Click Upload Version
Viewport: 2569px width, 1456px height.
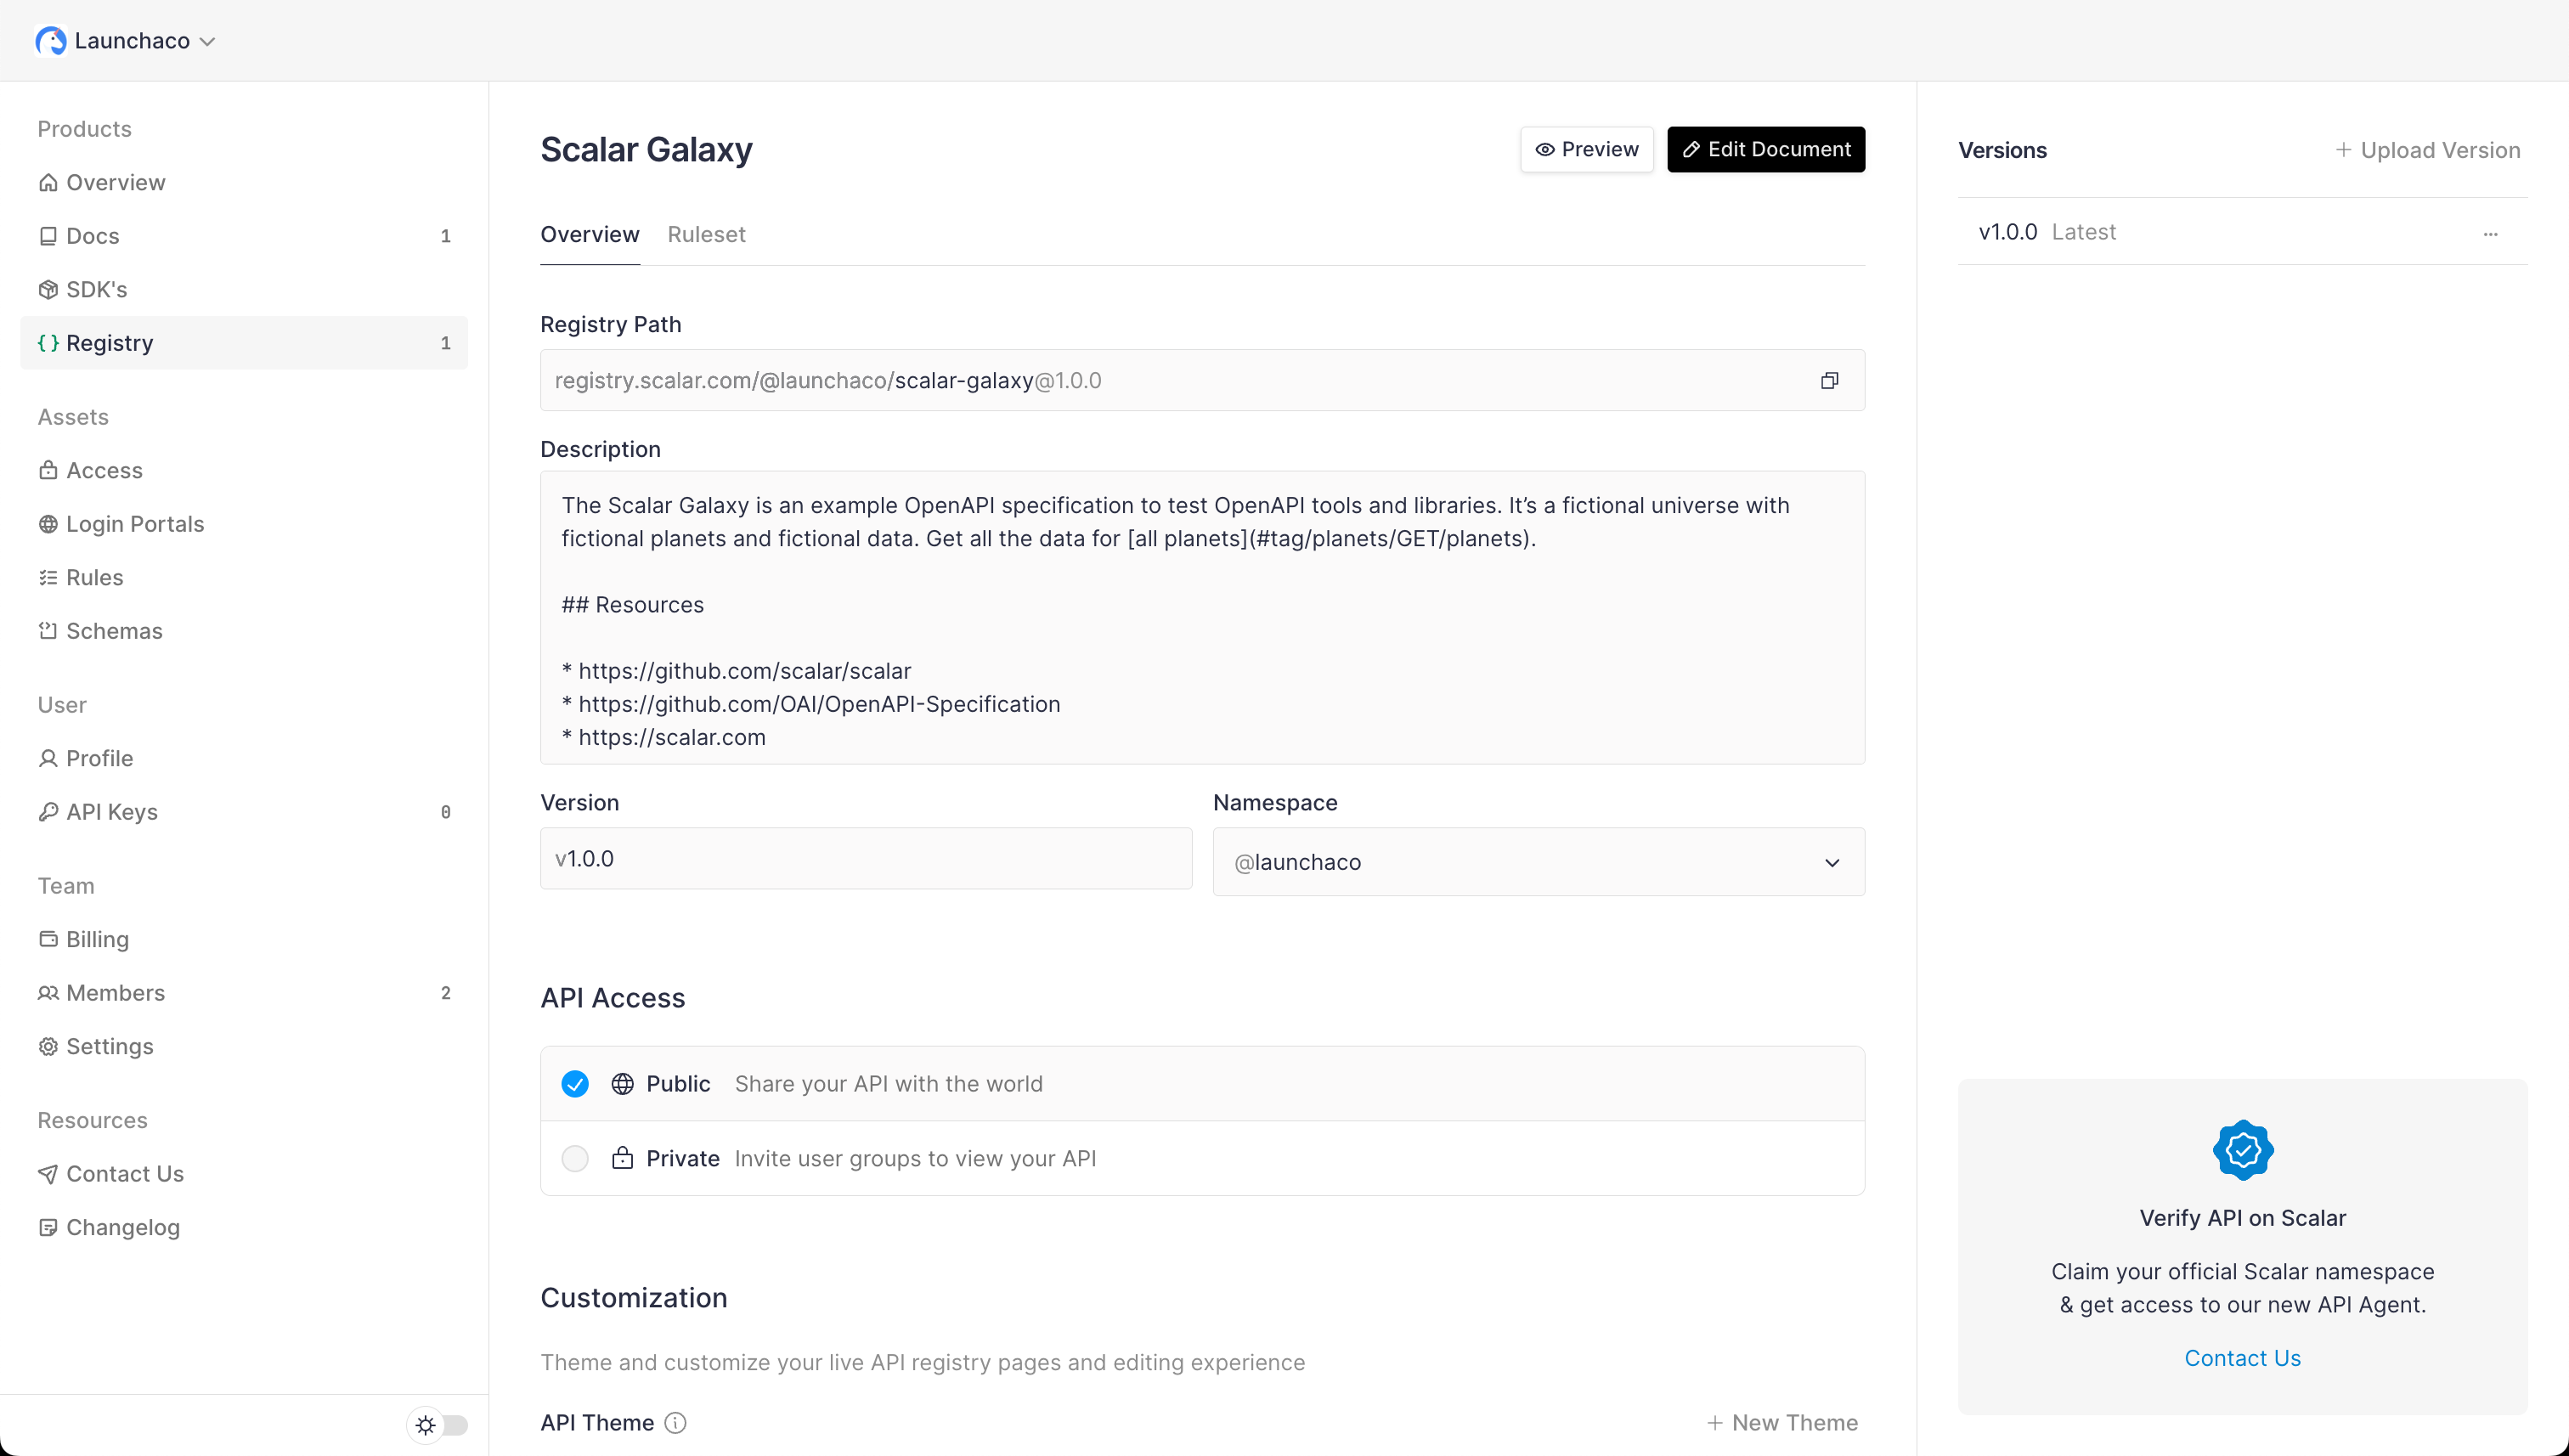click(x=2427, y=150)
